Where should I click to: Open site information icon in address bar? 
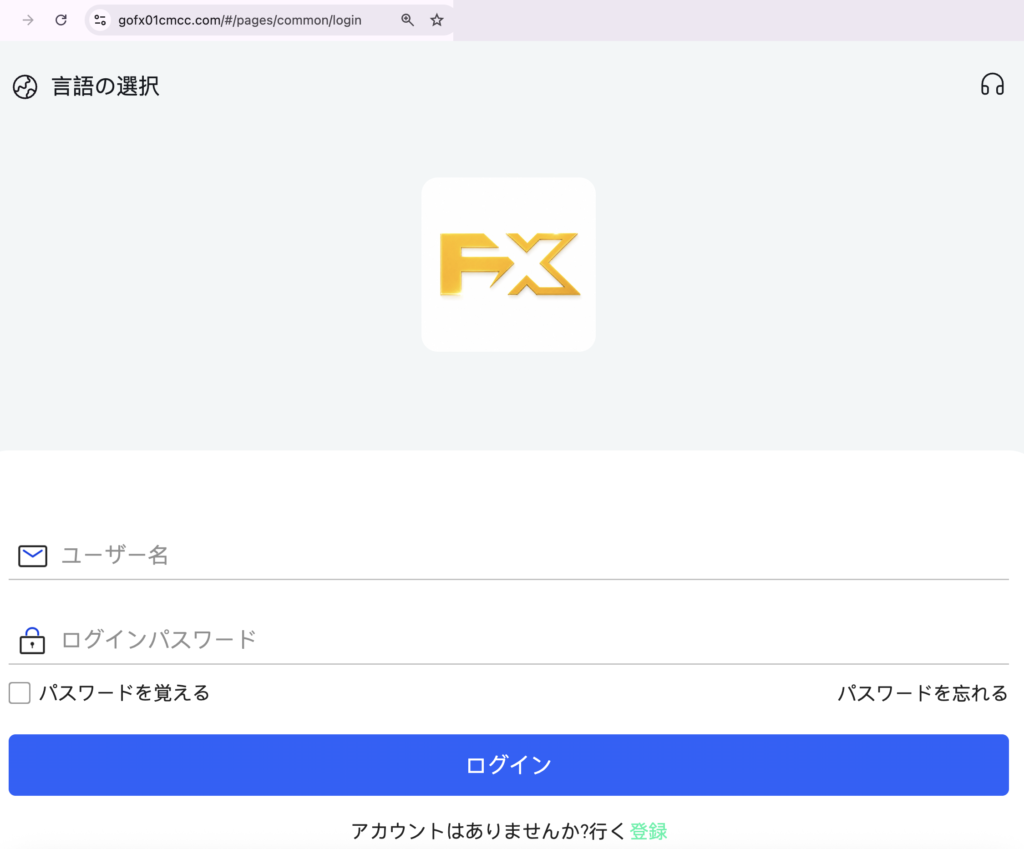tap(100, 20)
